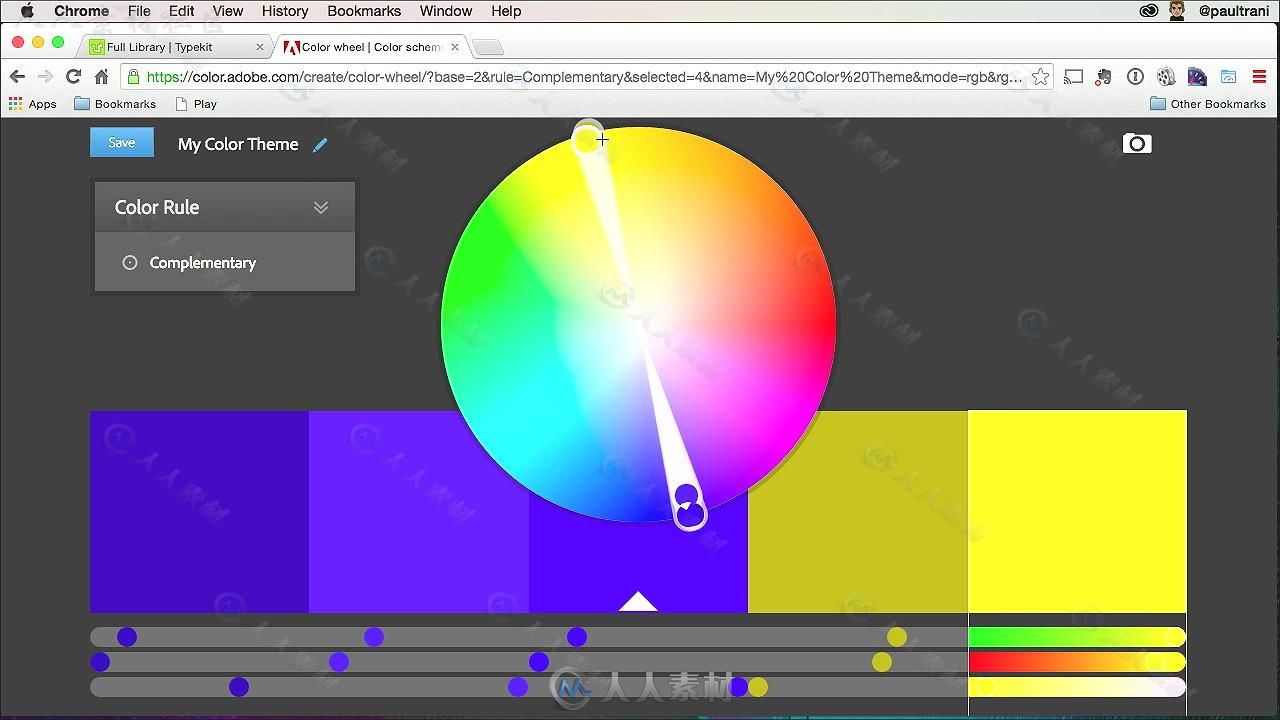Open the camera image-import icon
Viewport: 1280px width, 720px height.
coord(1137,144)
